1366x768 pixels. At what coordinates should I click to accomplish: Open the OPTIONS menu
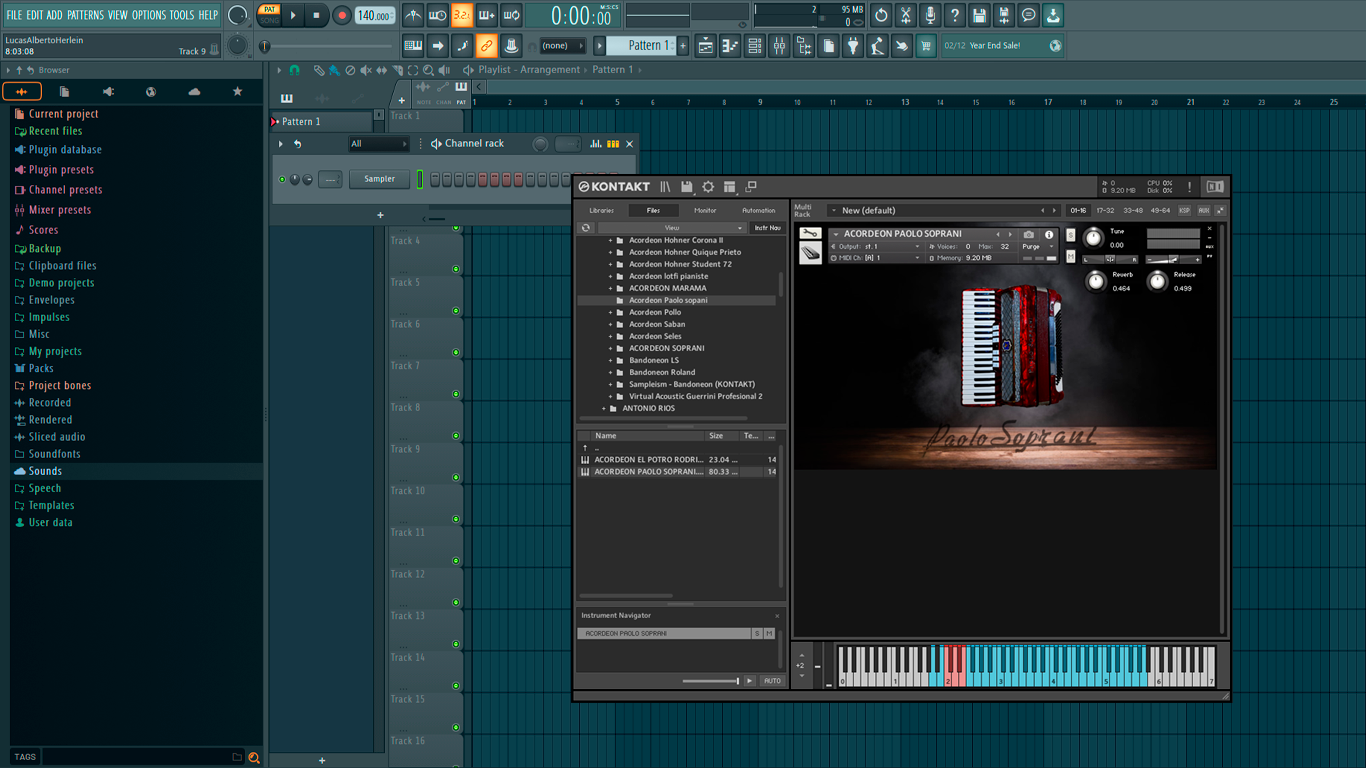(149, 15)
